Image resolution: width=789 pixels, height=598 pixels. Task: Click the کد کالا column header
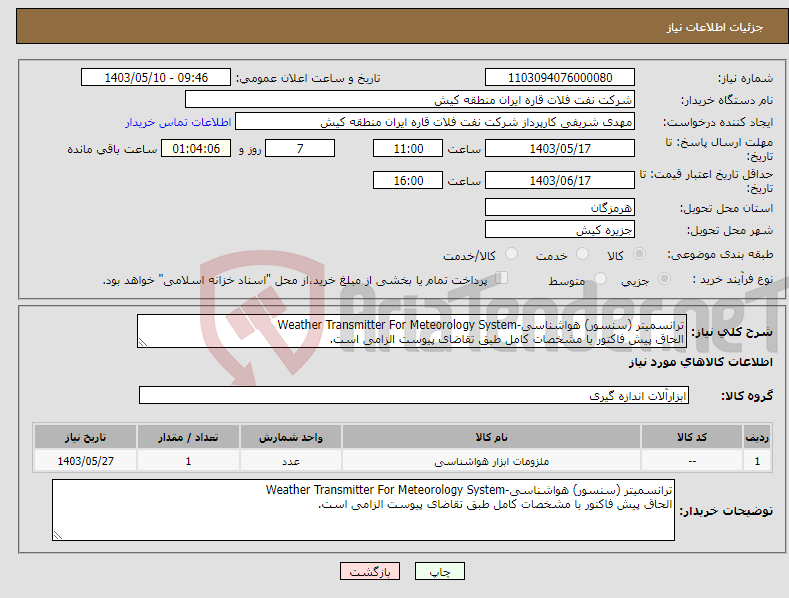click(x=692, y=437)
